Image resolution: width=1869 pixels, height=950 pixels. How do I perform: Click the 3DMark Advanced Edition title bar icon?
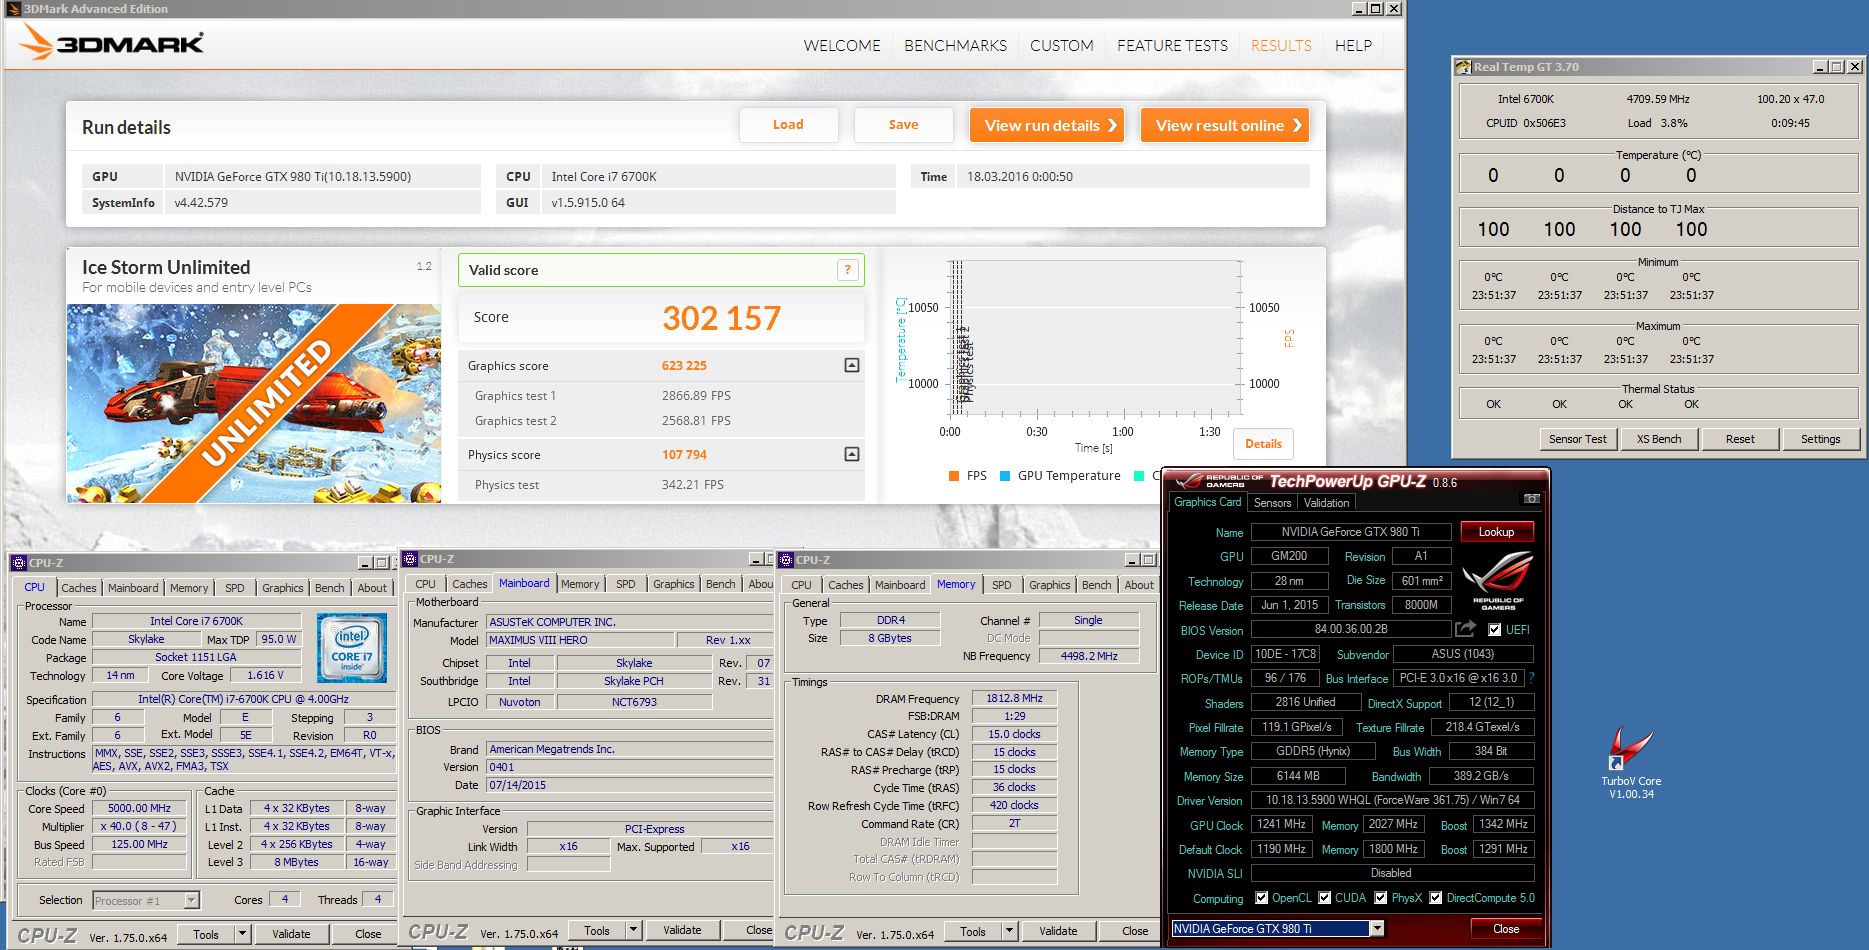[x=13, y=8]
